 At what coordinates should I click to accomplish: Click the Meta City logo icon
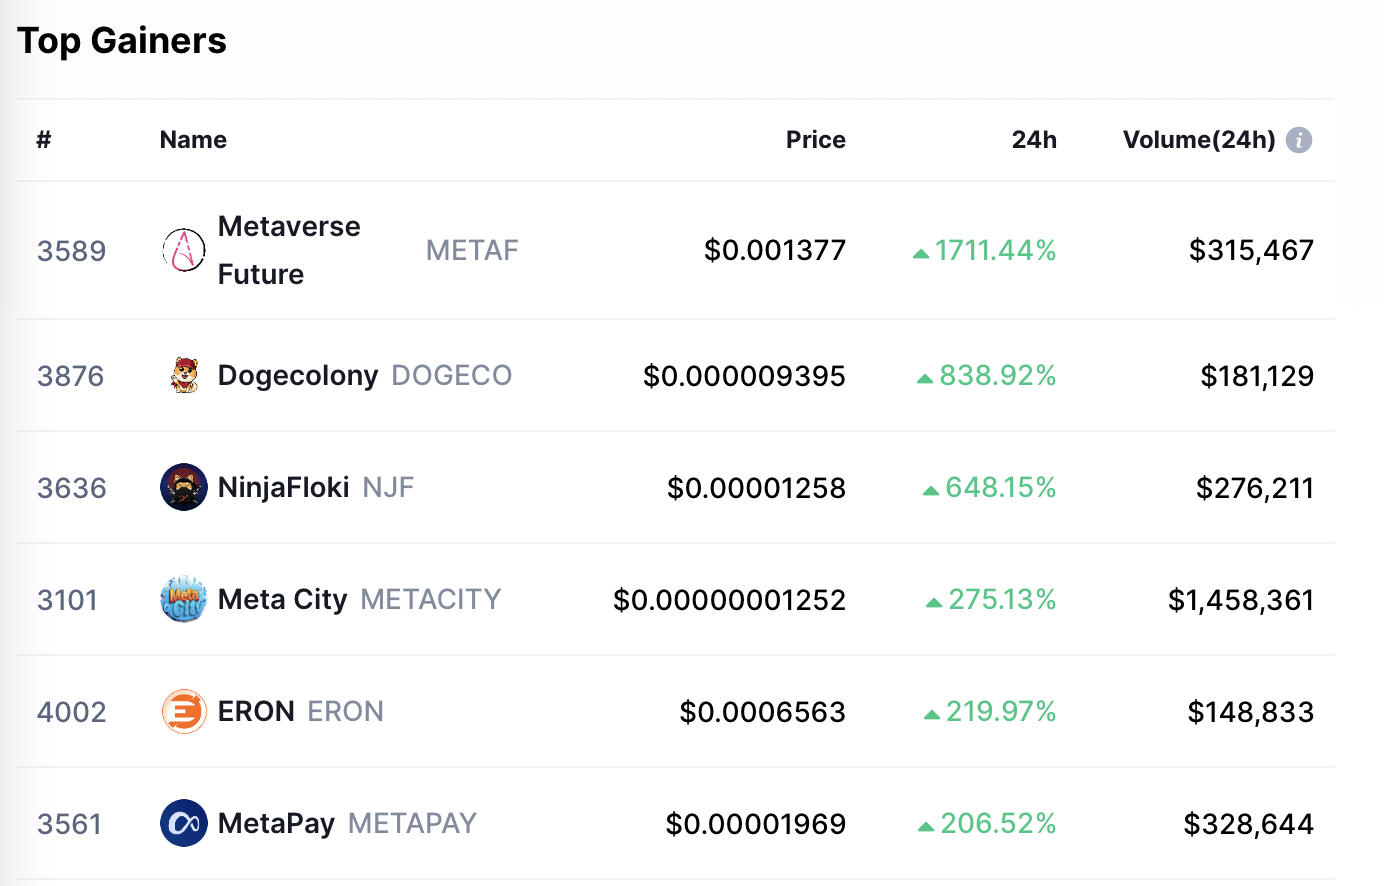(x=184, y=600)
